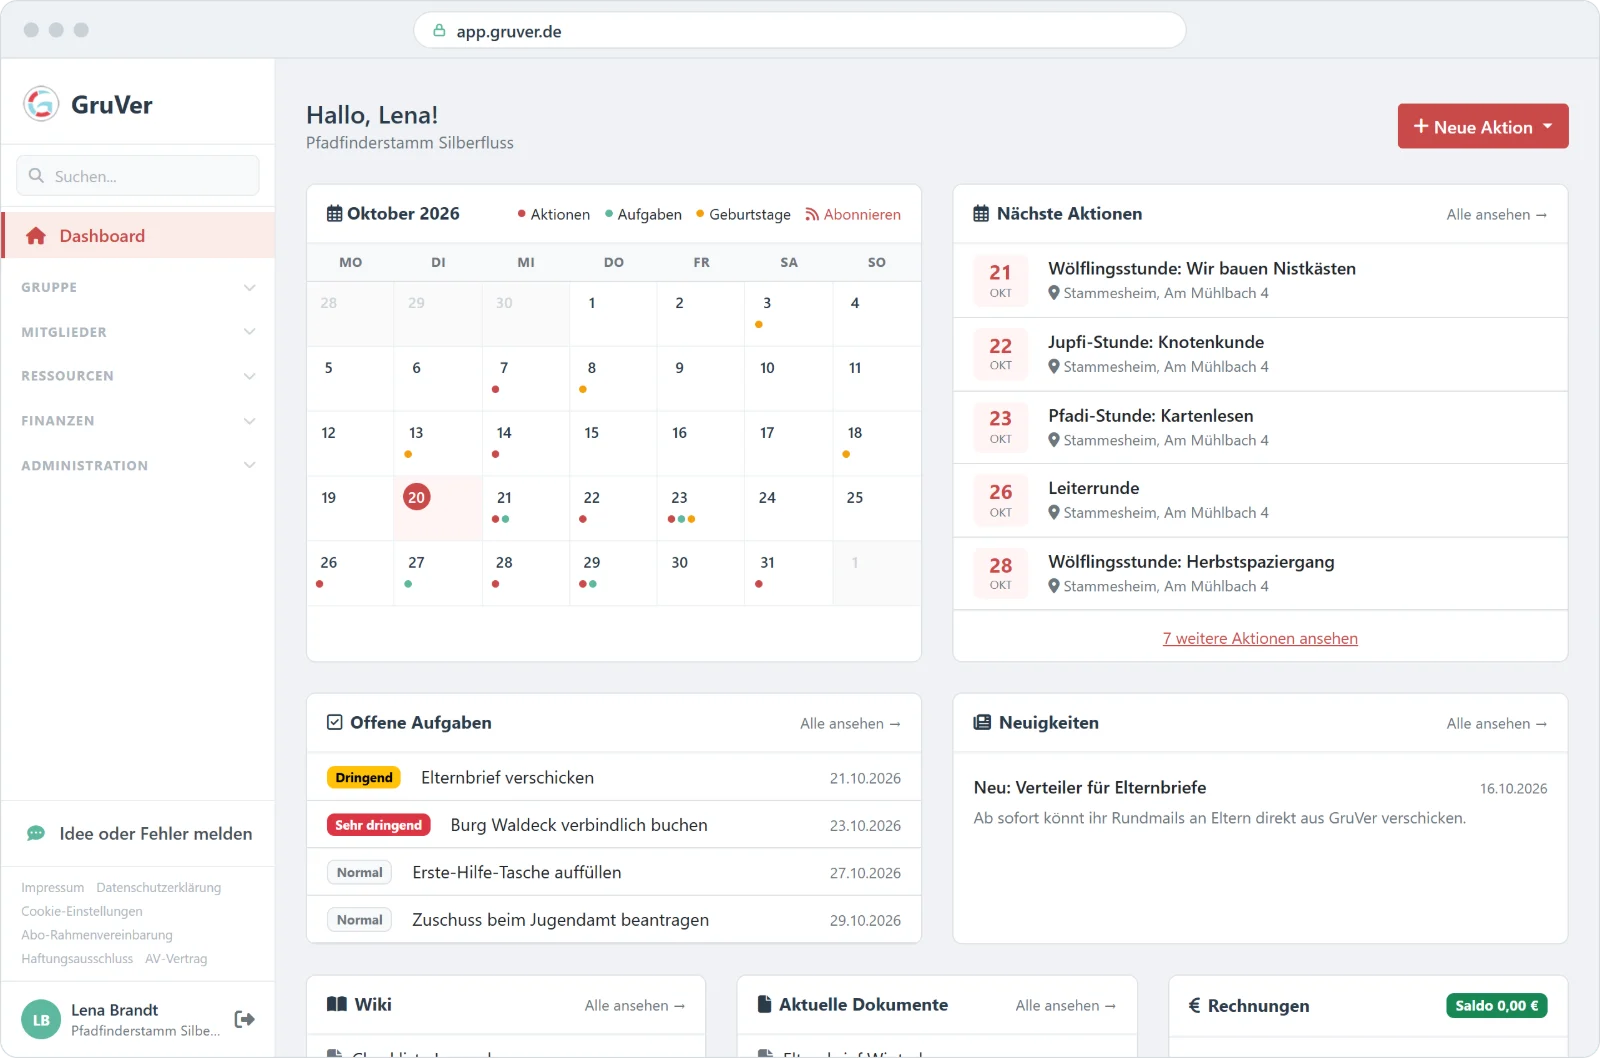Click the Saldo 0,00 € badge
Screen dimensions: 1600x1058
(x=1497, y=1005)
